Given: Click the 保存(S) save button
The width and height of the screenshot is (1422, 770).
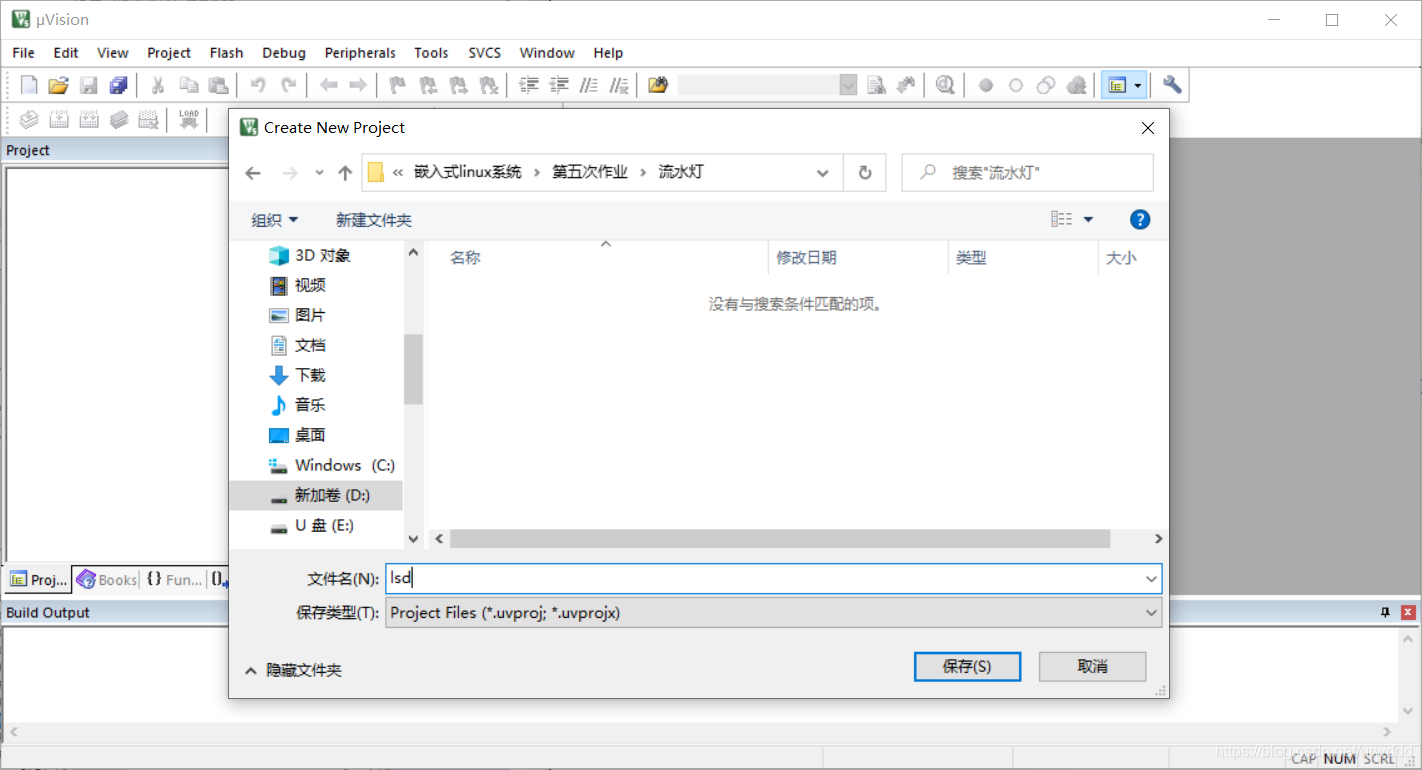Looking at the screenshot, I should (x=967, y=666).
